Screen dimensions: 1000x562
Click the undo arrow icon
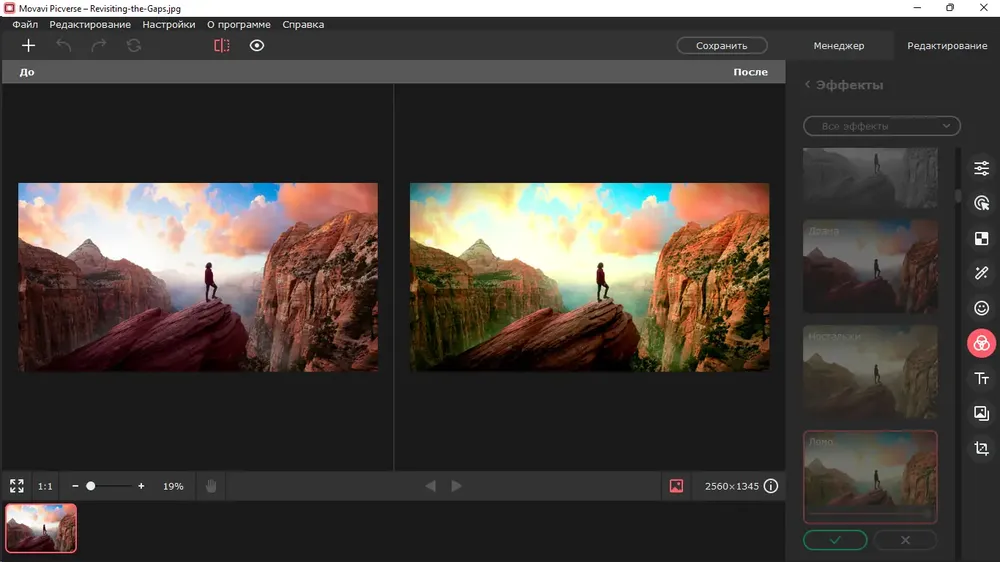pos(64,45)
